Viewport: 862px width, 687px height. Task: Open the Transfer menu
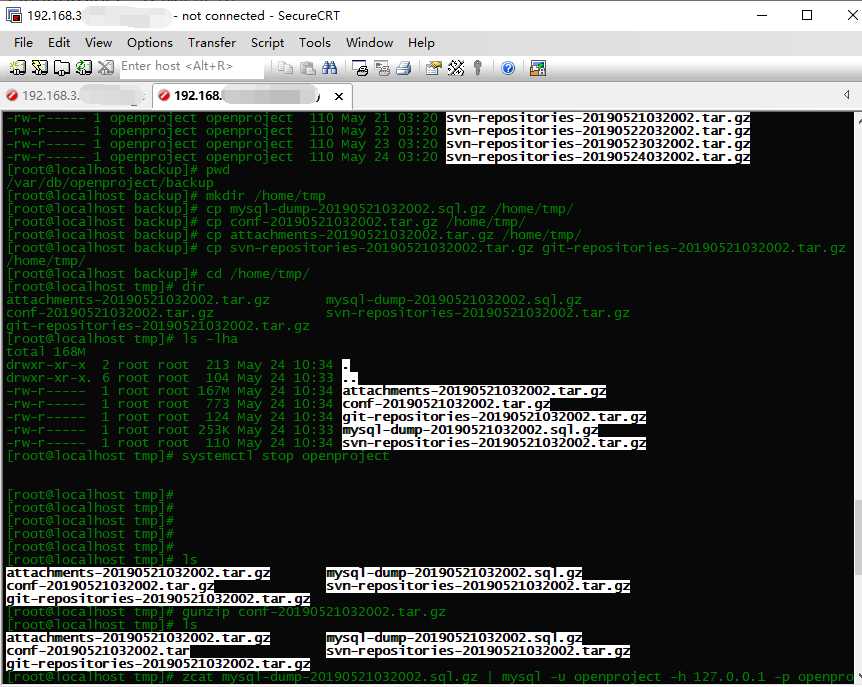[x=212, y=42]
